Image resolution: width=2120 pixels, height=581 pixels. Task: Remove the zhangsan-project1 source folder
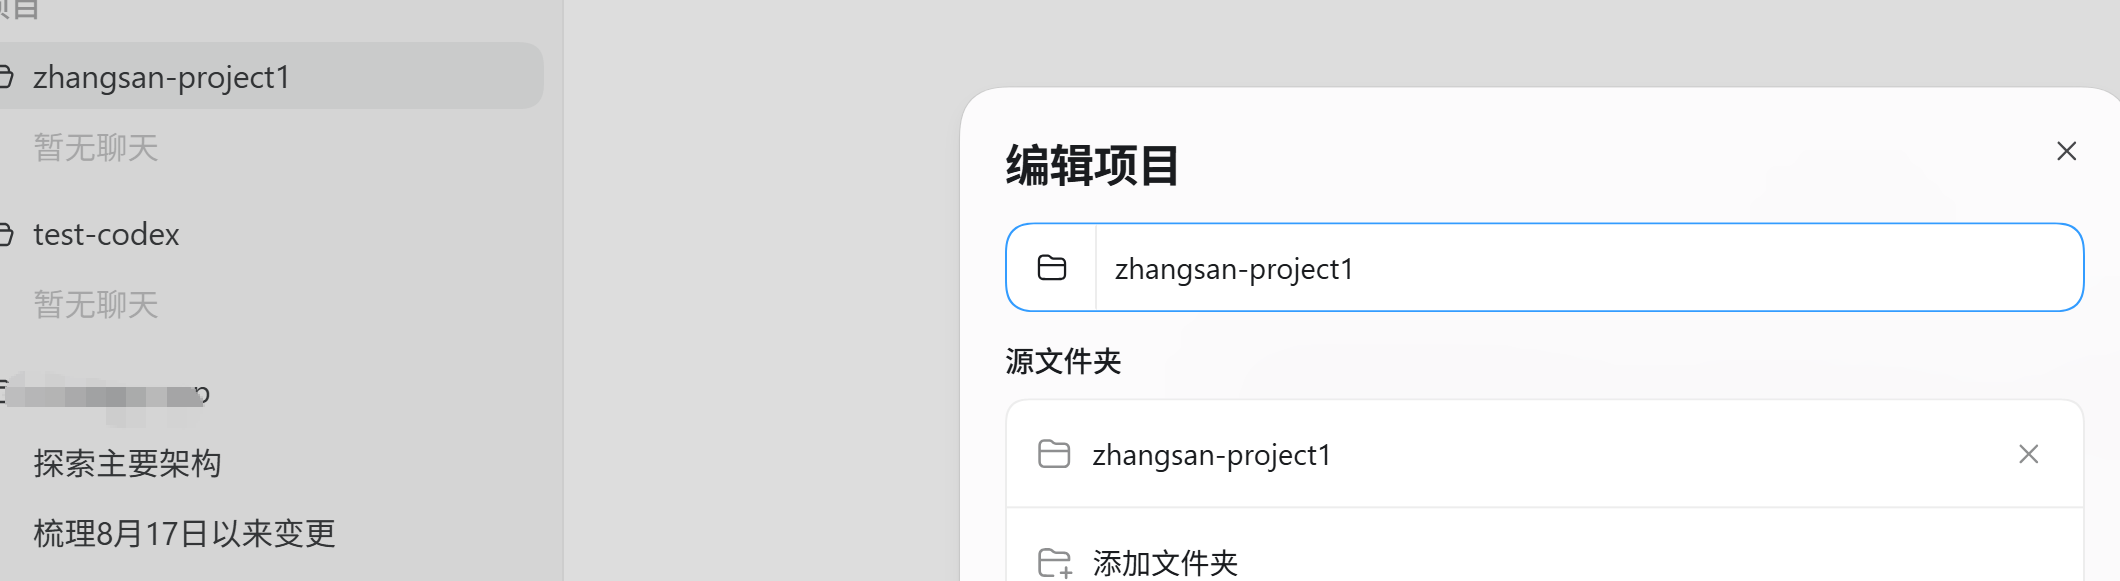pos(2028,454)
